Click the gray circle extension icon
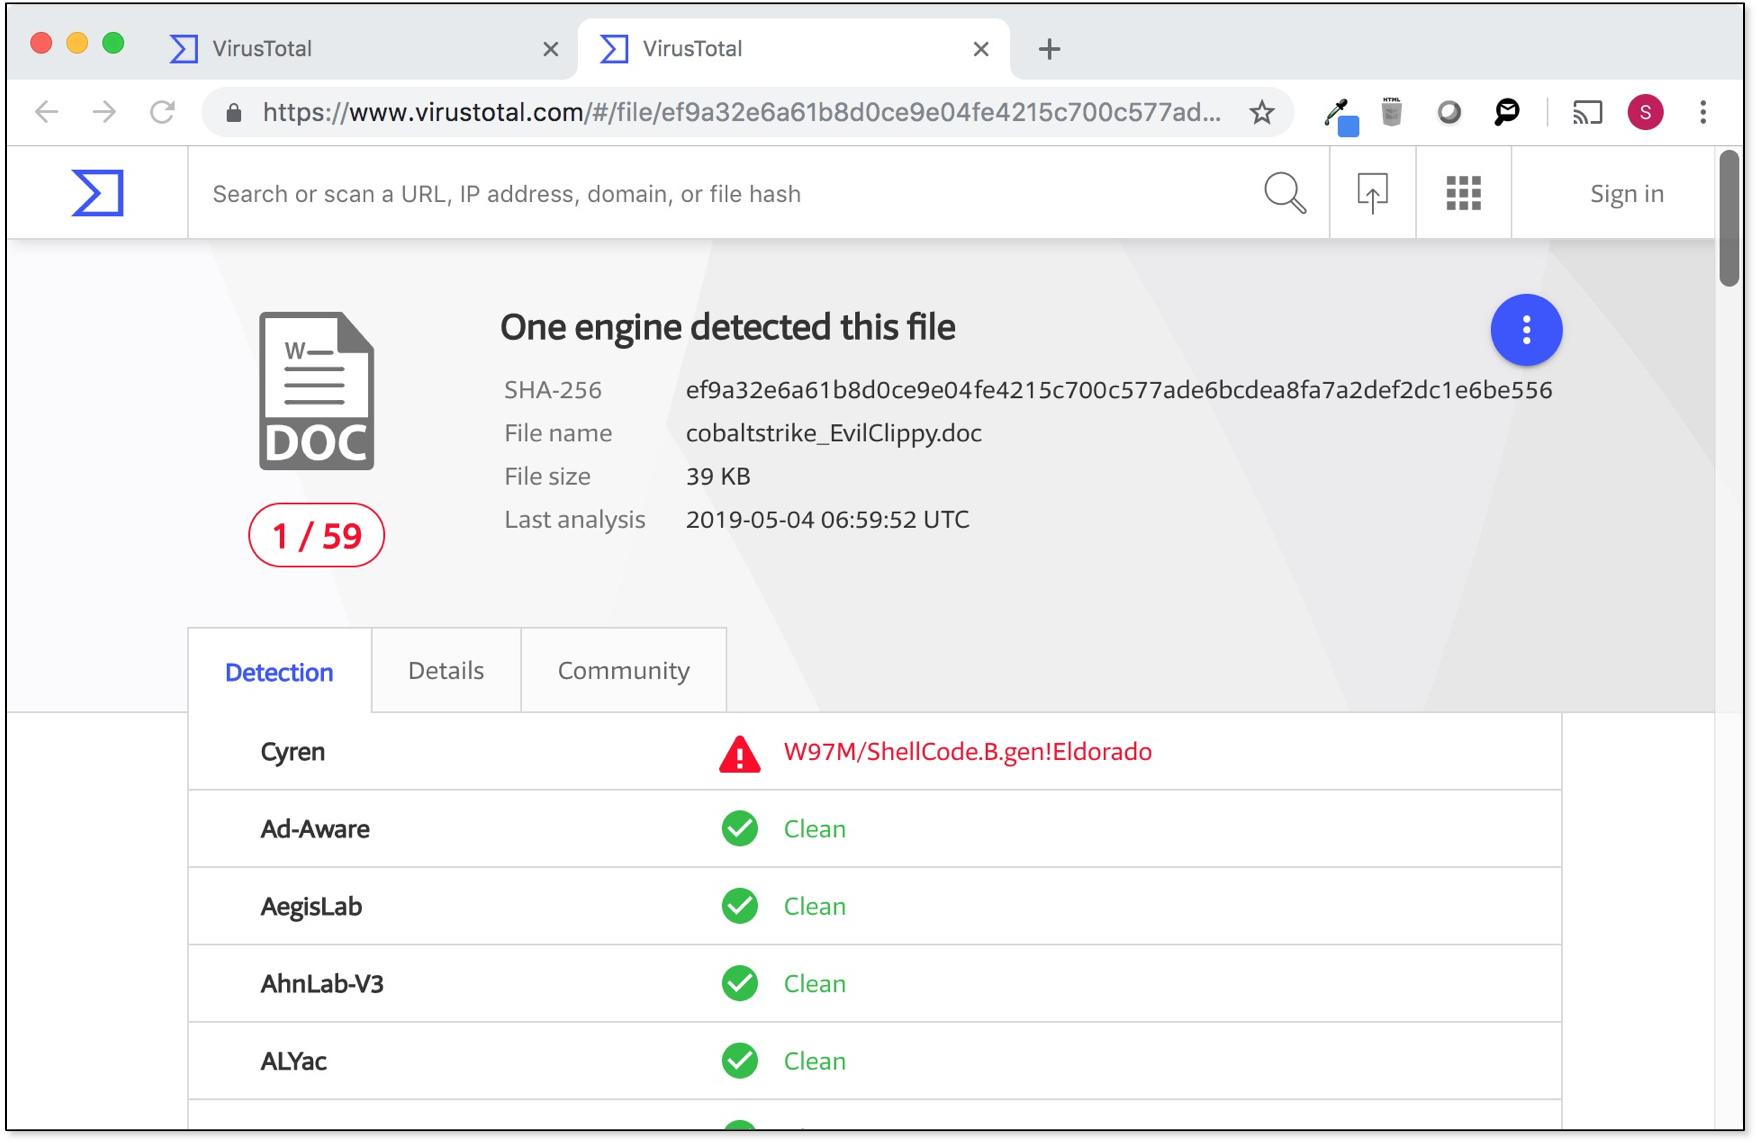Image resolution: width=1756 pixels, height=1143 pixels. click(1449, 112)
